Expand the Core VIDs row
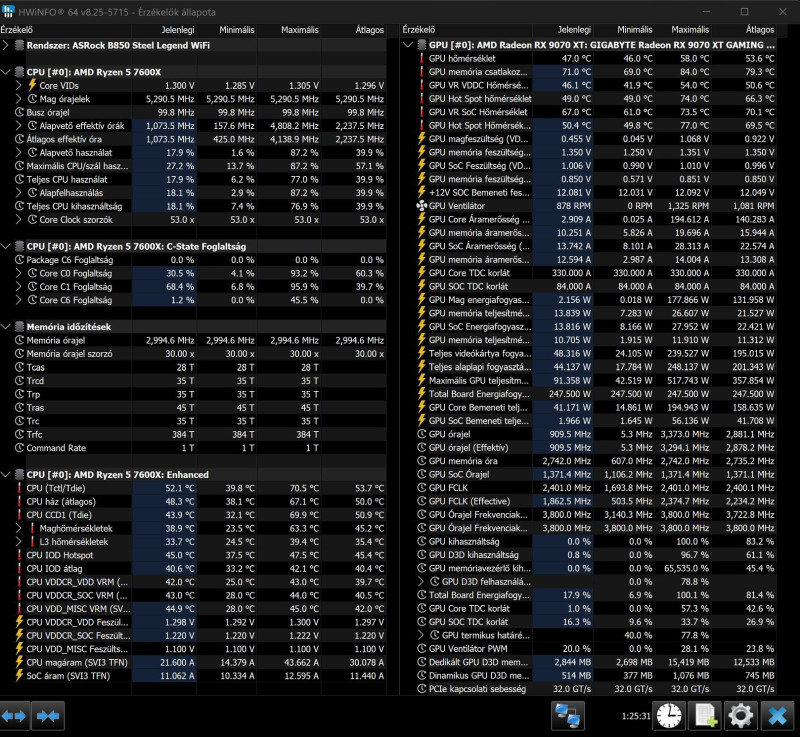 click(19, 85)
